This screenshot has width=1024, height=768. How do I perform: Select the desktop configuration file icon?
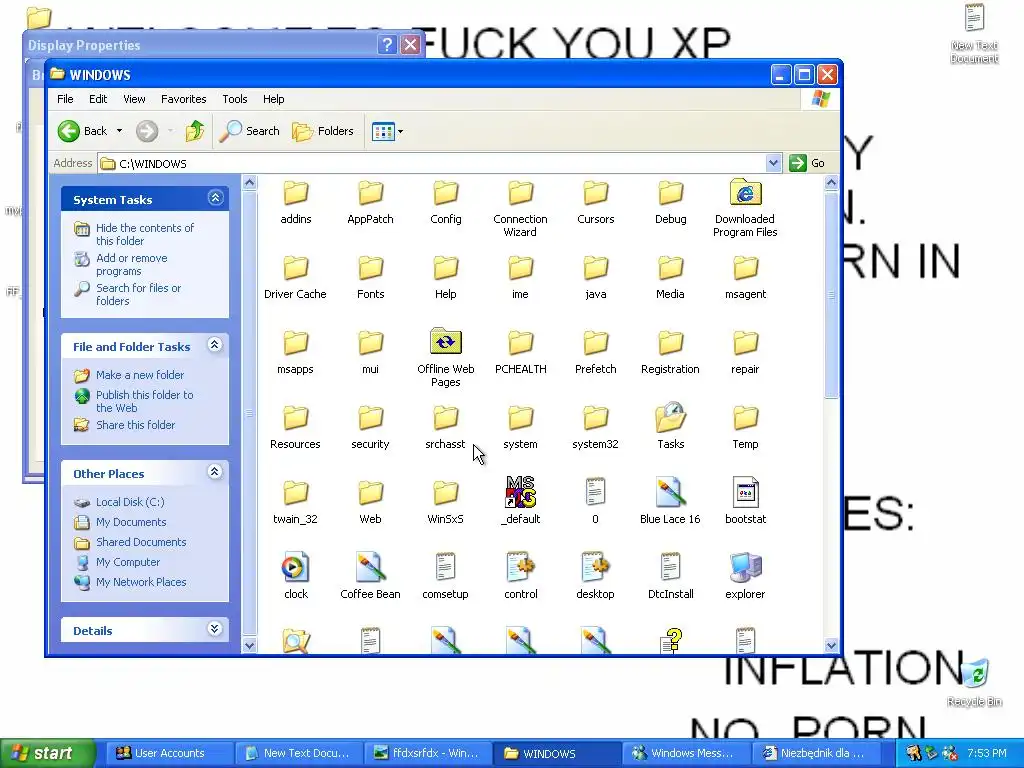click(595, 567)
